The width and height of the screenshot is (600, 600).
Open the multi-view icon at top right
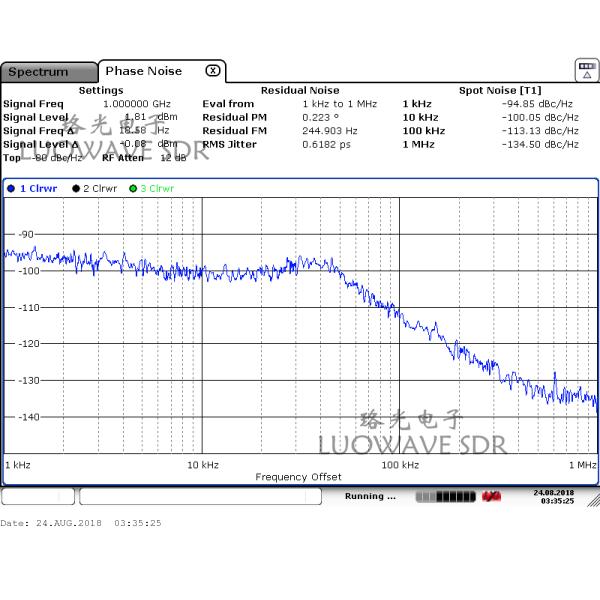pos(587,70)
